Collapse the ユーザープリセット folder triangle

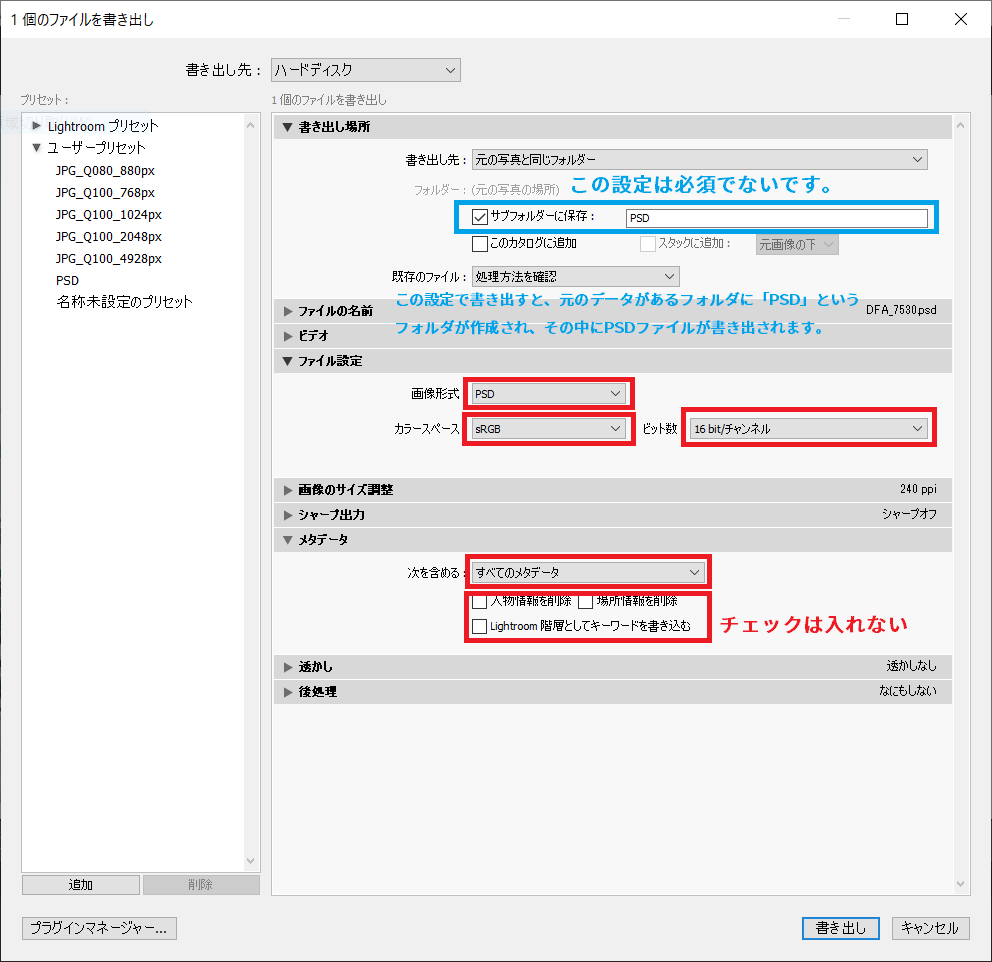click(x=37, y=148)
